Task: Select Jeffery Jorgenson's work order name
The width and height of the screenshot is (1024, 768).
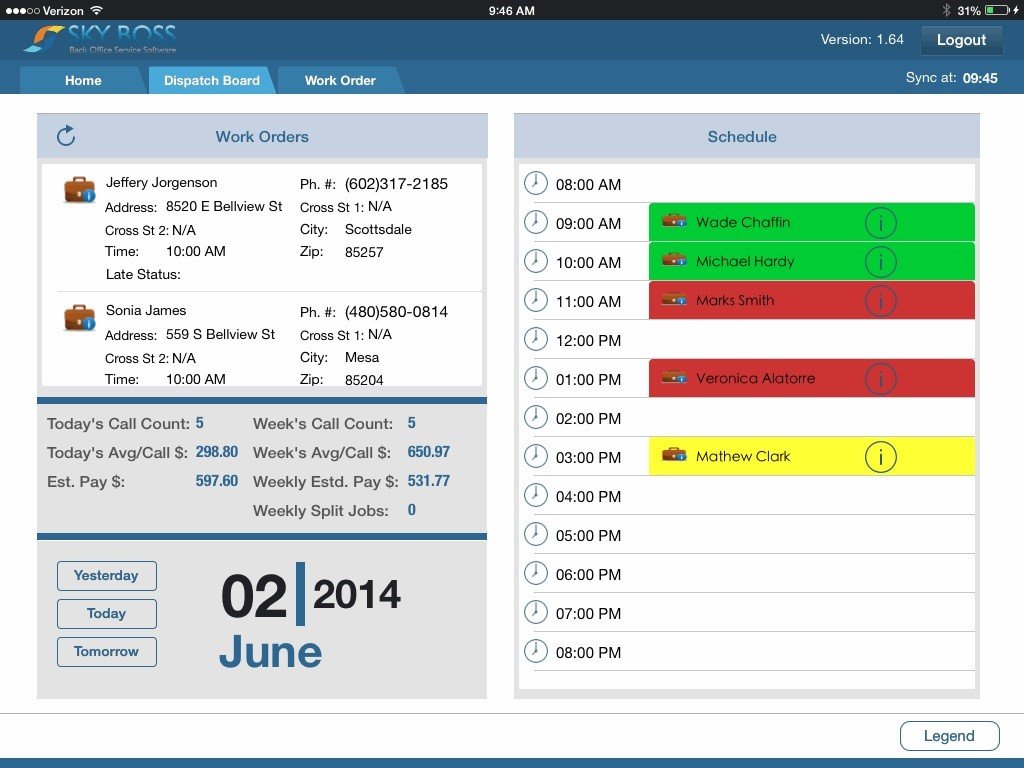Action: [x=161, y=183]
